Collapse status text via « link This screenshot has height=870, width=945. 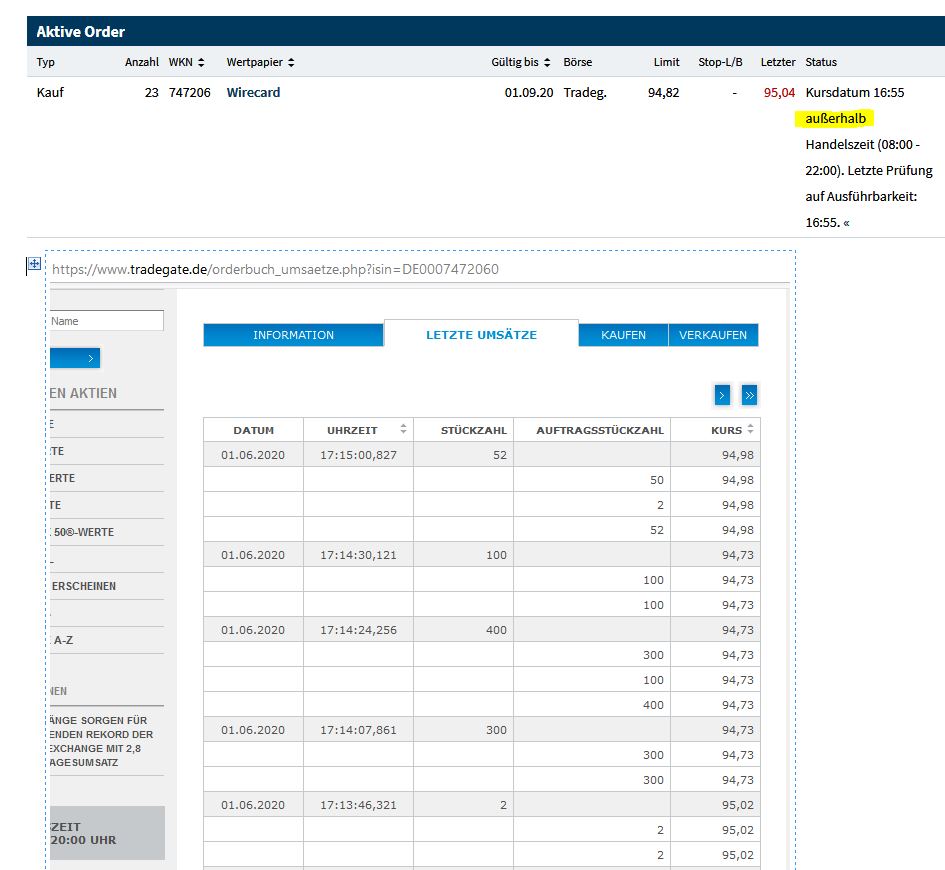tap(847, 223)
